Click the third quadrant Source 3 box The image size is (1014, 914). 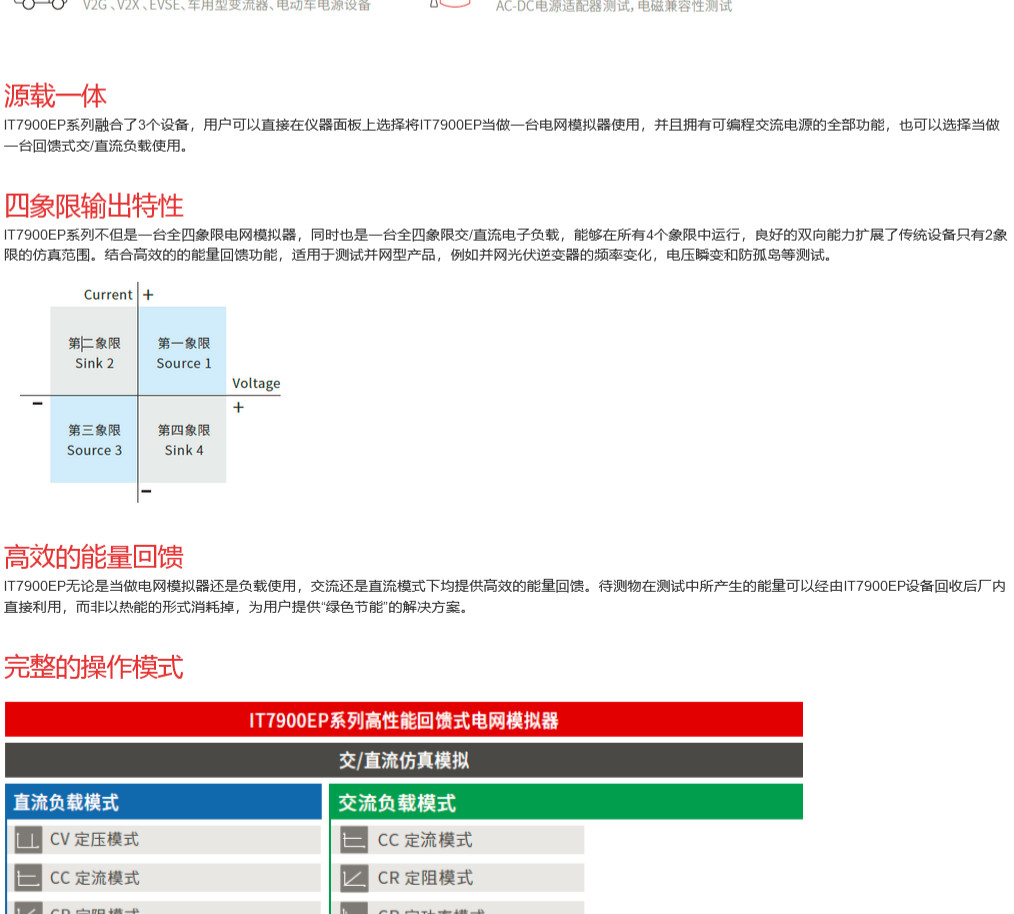[x=94, y=440]
